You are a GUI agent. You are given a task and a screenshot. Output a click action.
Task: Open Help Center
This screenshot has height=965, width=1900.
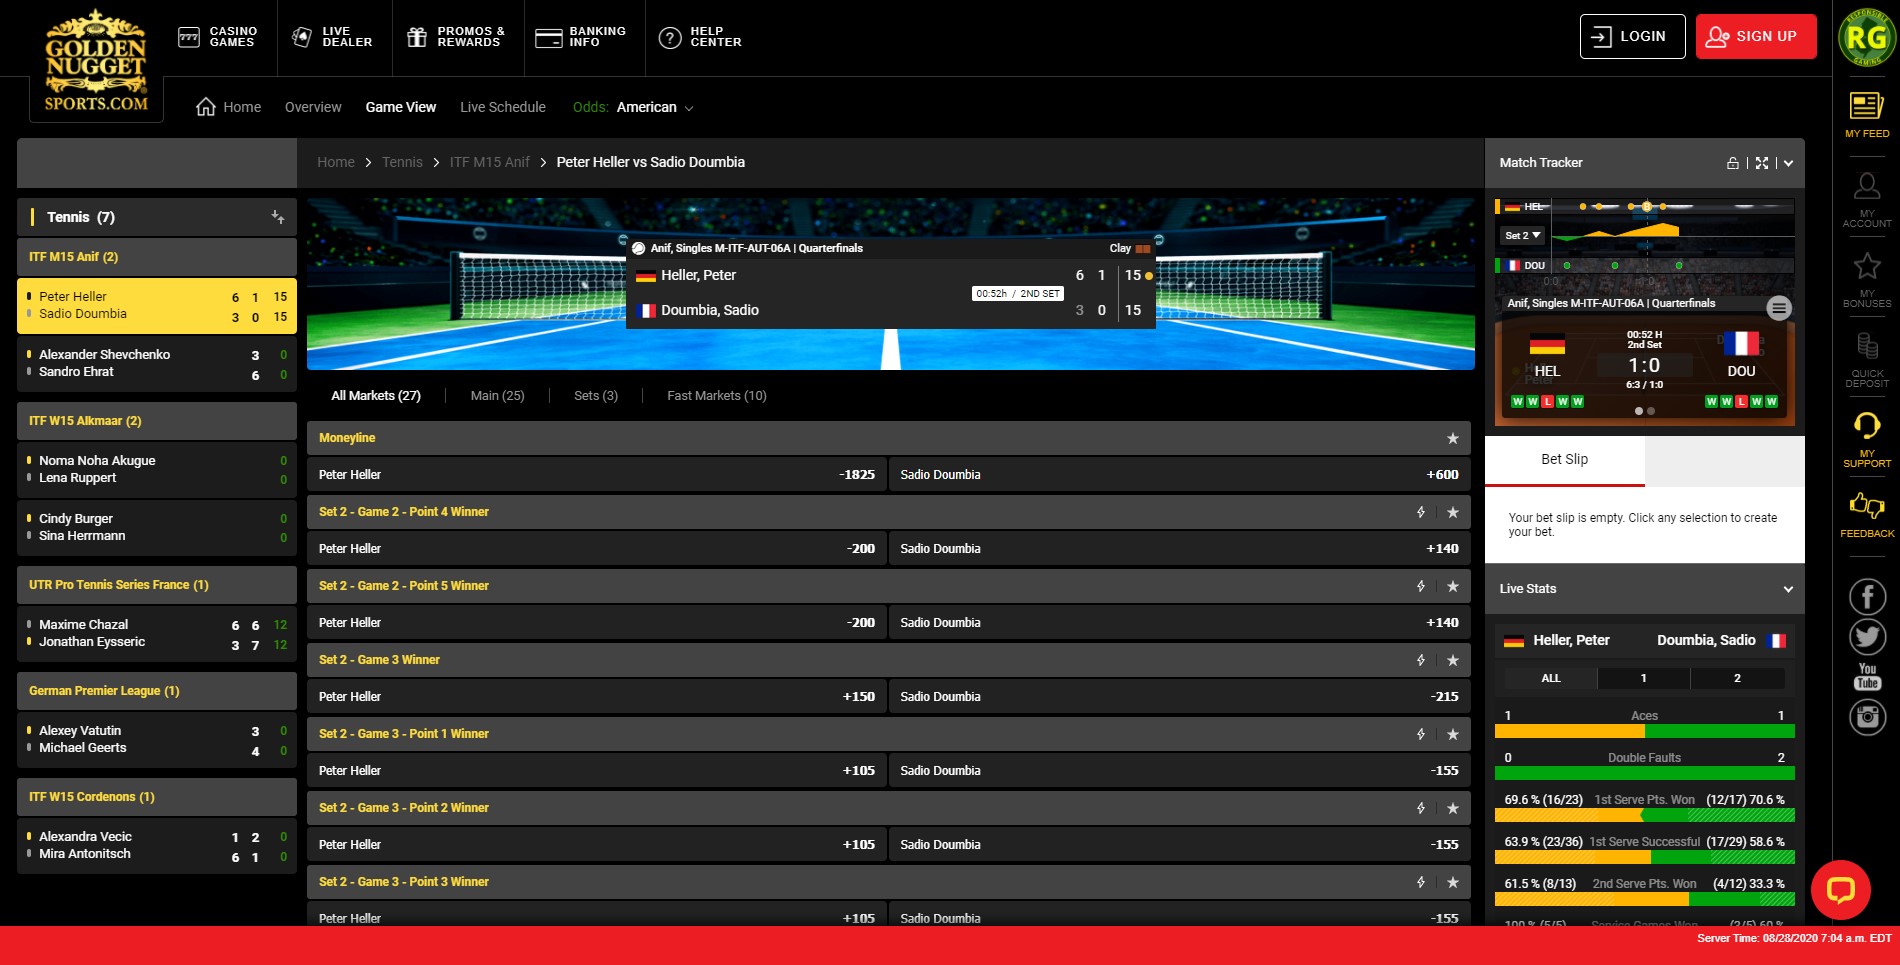[x=700, y=37]
